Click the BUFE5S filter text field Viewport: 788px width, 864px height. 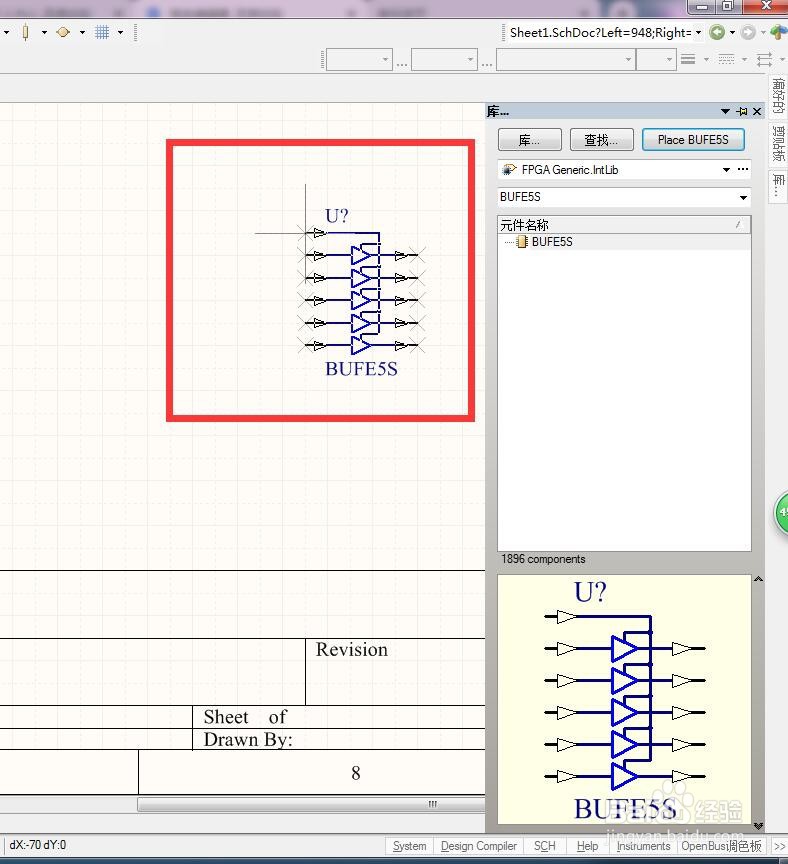point(617,197)
